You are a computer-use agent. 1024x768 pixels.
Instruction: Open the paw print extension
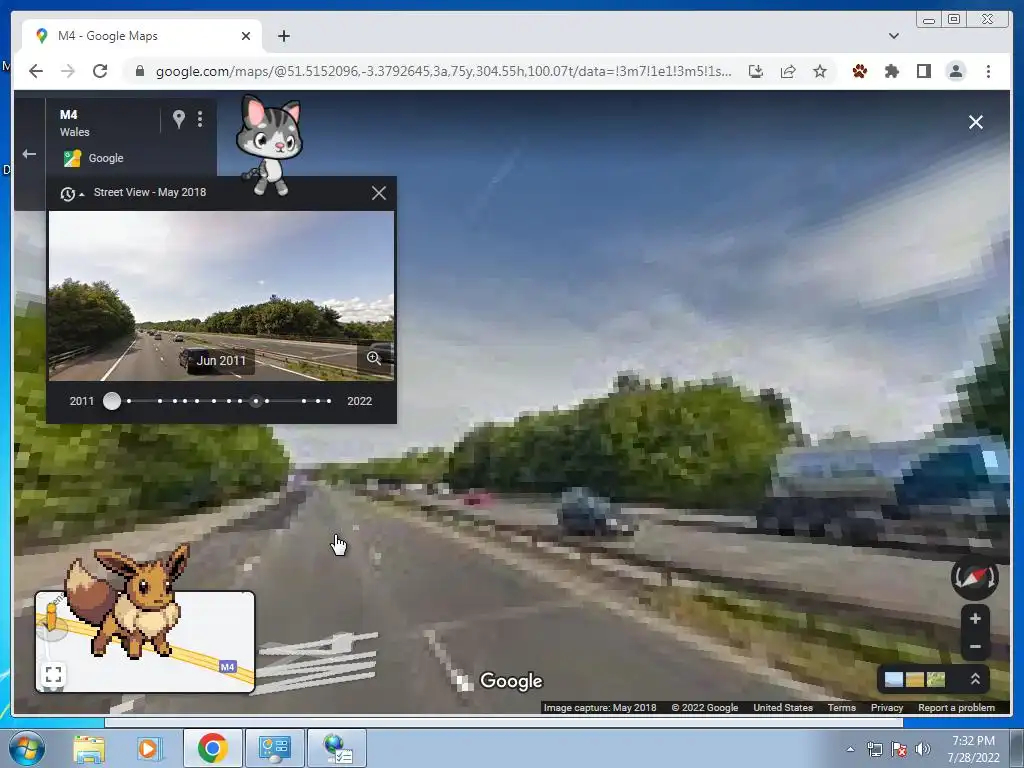tap(859, 71)
